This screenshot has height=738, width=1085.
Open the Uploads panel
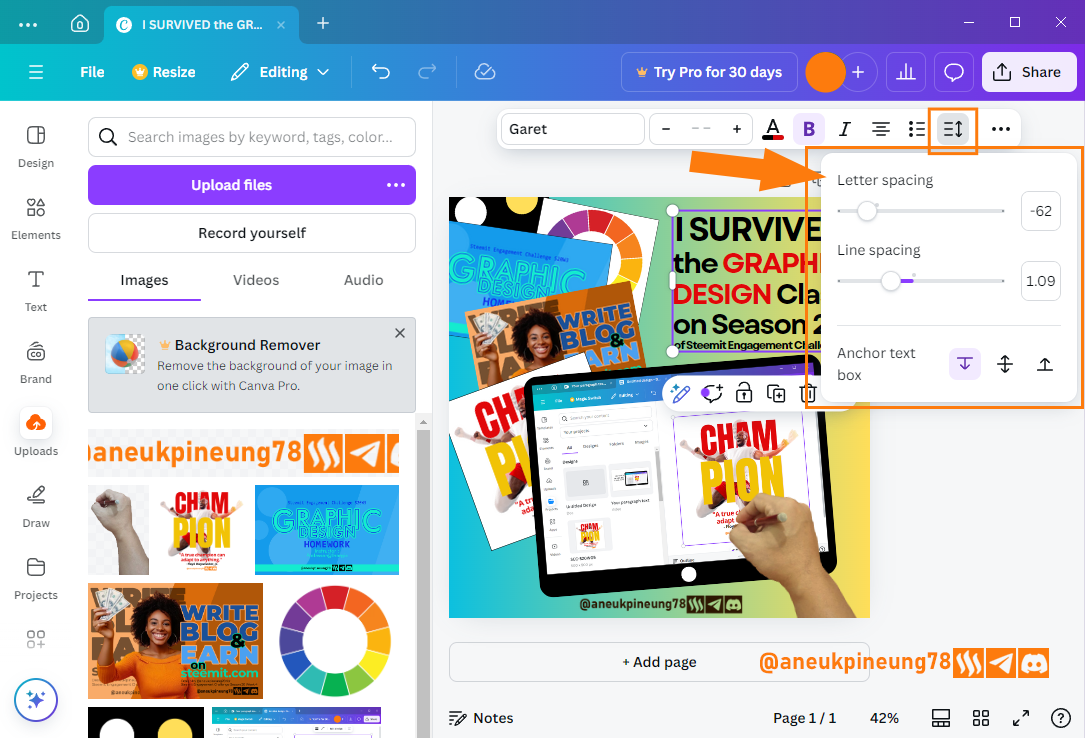coord(36,433)
